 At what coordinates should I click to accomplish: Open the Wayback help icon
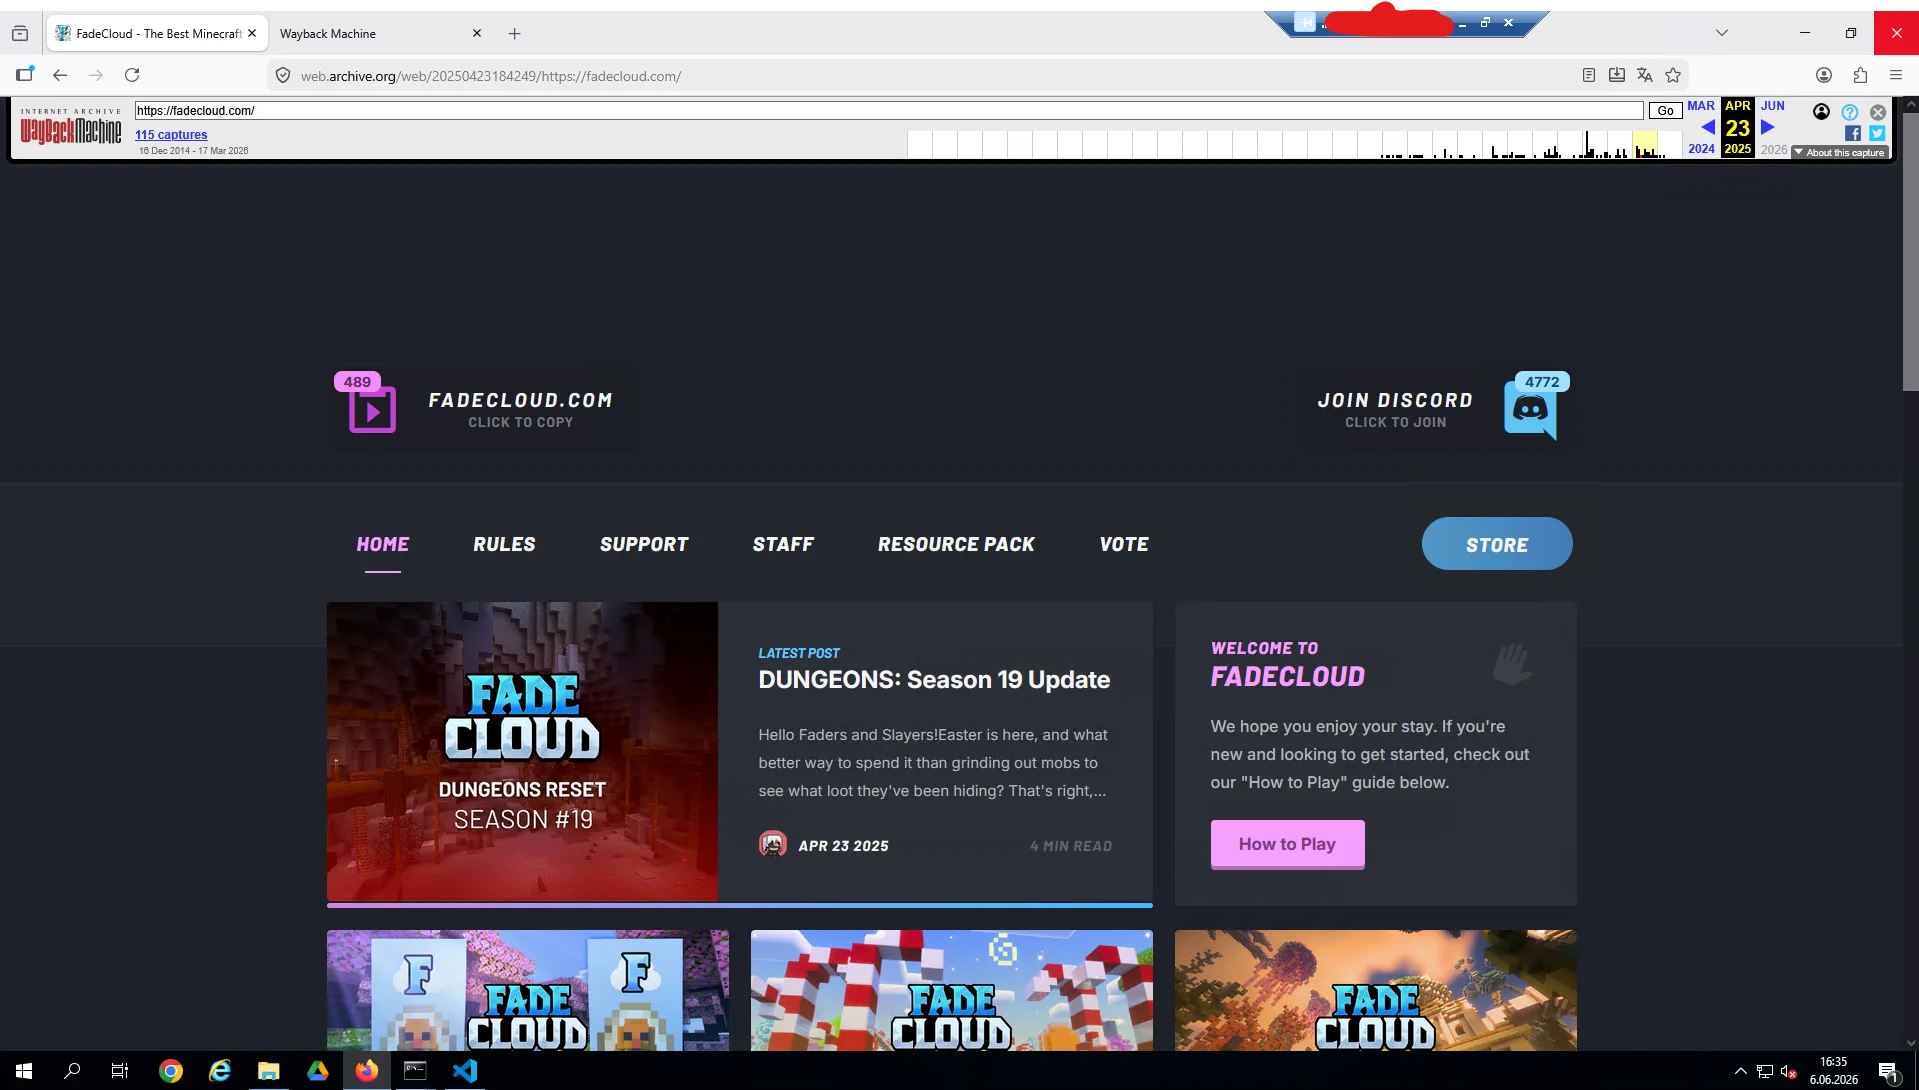pos(1850,112)
